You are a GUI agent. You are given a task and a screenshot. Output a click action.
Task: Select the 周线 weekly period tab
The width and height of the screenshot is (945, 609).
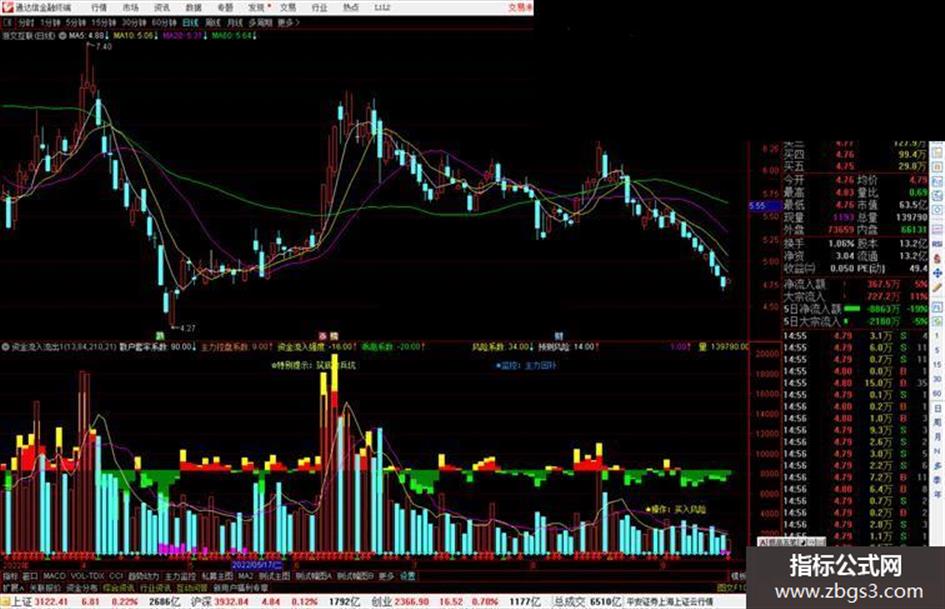click(213, 22)
